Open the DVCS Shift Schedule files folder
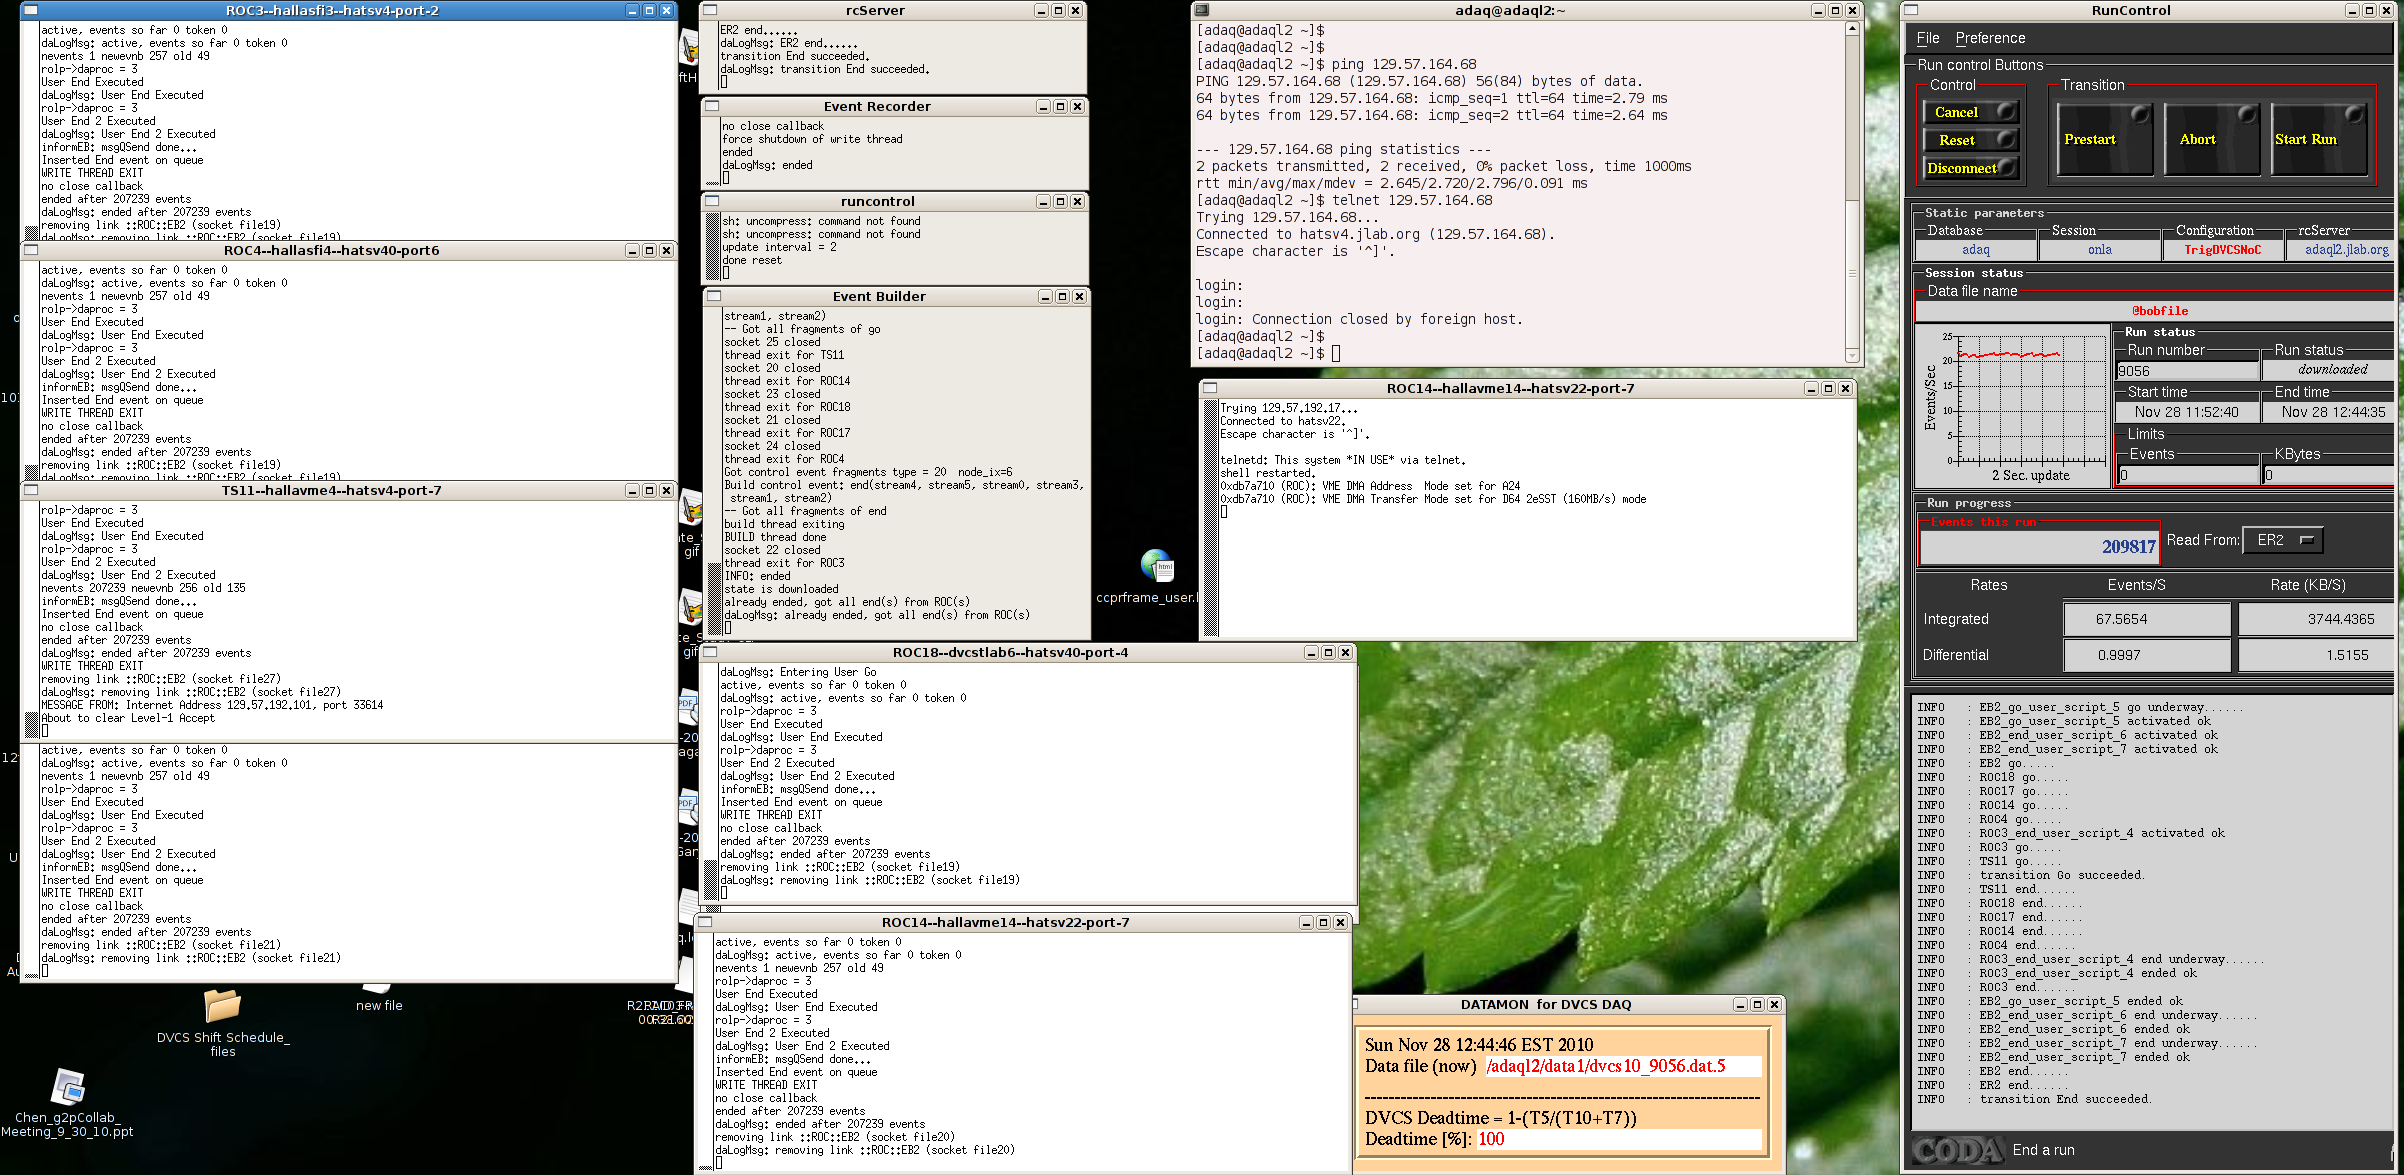Screen dimensions: 2404x1175 tap(223, 1005)
